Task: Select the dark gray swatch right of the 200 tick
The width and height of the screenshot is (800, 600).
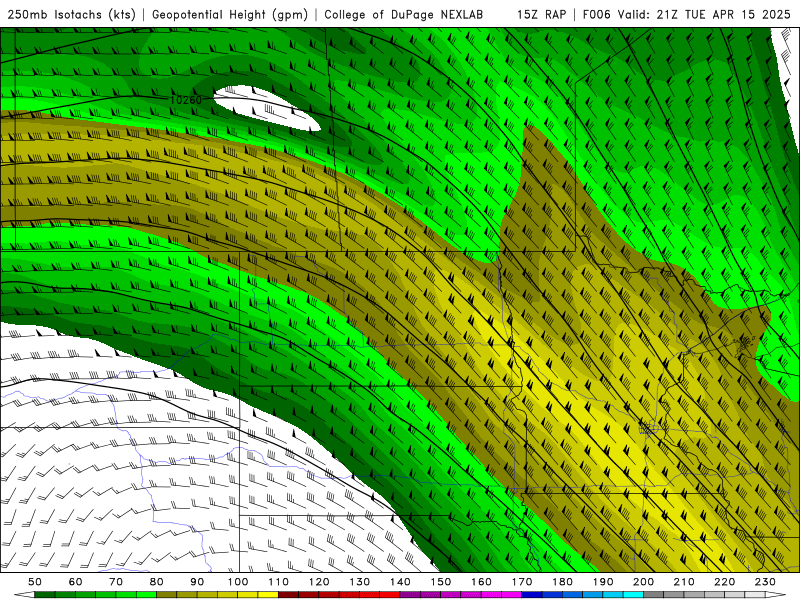Action: tap(654, 595)
